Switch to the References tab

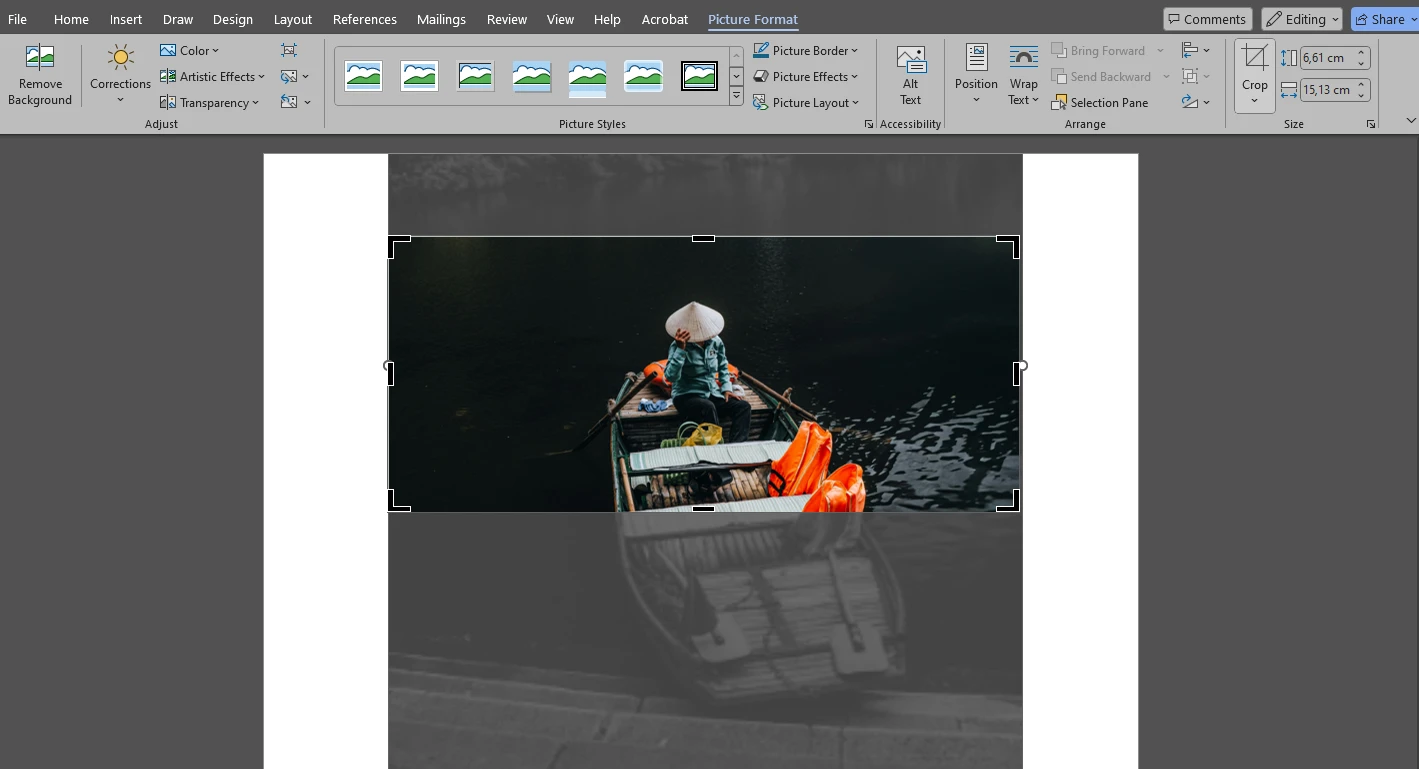(x=365, y=19)
